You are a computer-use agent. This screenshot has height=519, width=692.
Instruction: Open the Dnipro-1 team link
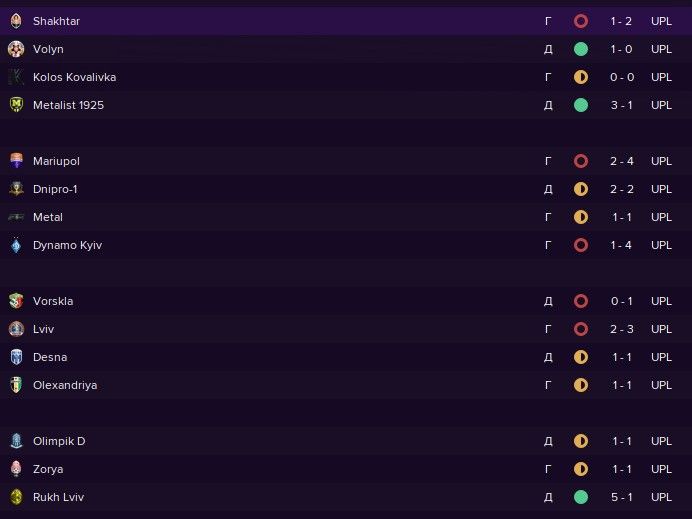(x=56, y=189)
